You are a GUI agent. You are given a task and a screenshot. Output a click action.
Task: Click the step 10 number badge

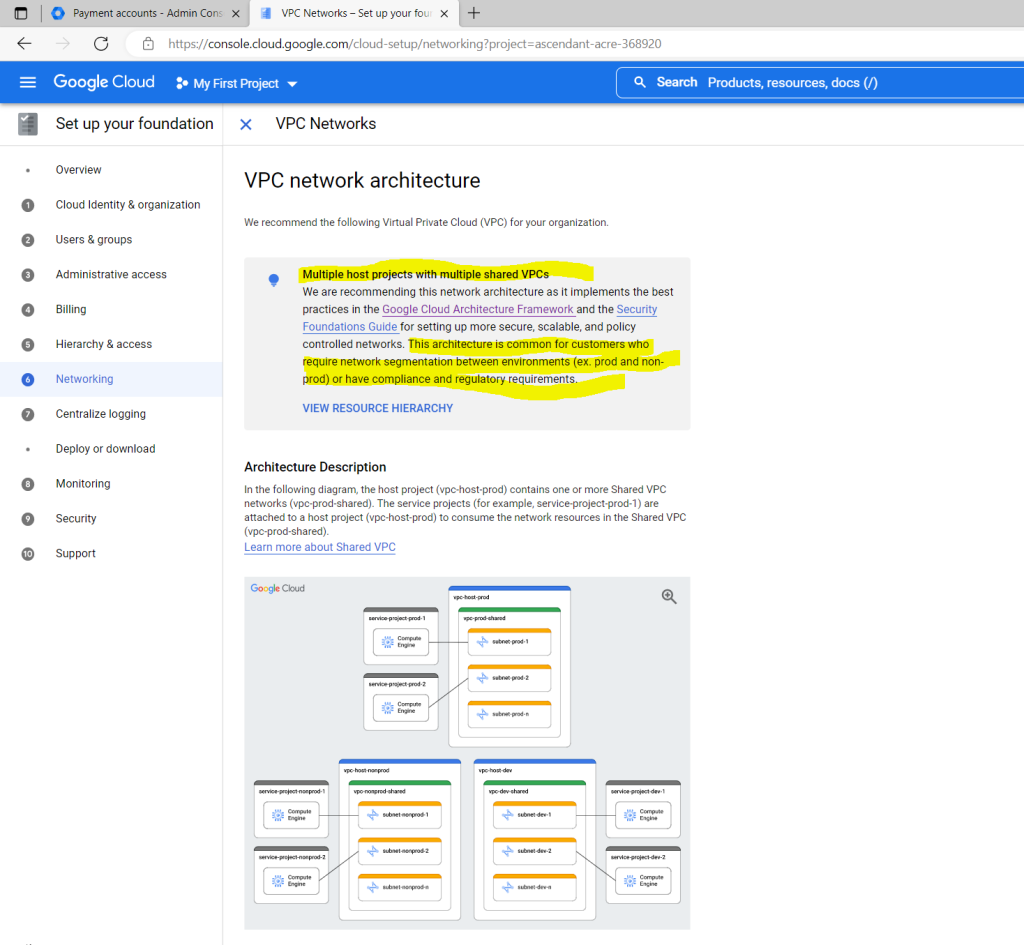point(27,554)
